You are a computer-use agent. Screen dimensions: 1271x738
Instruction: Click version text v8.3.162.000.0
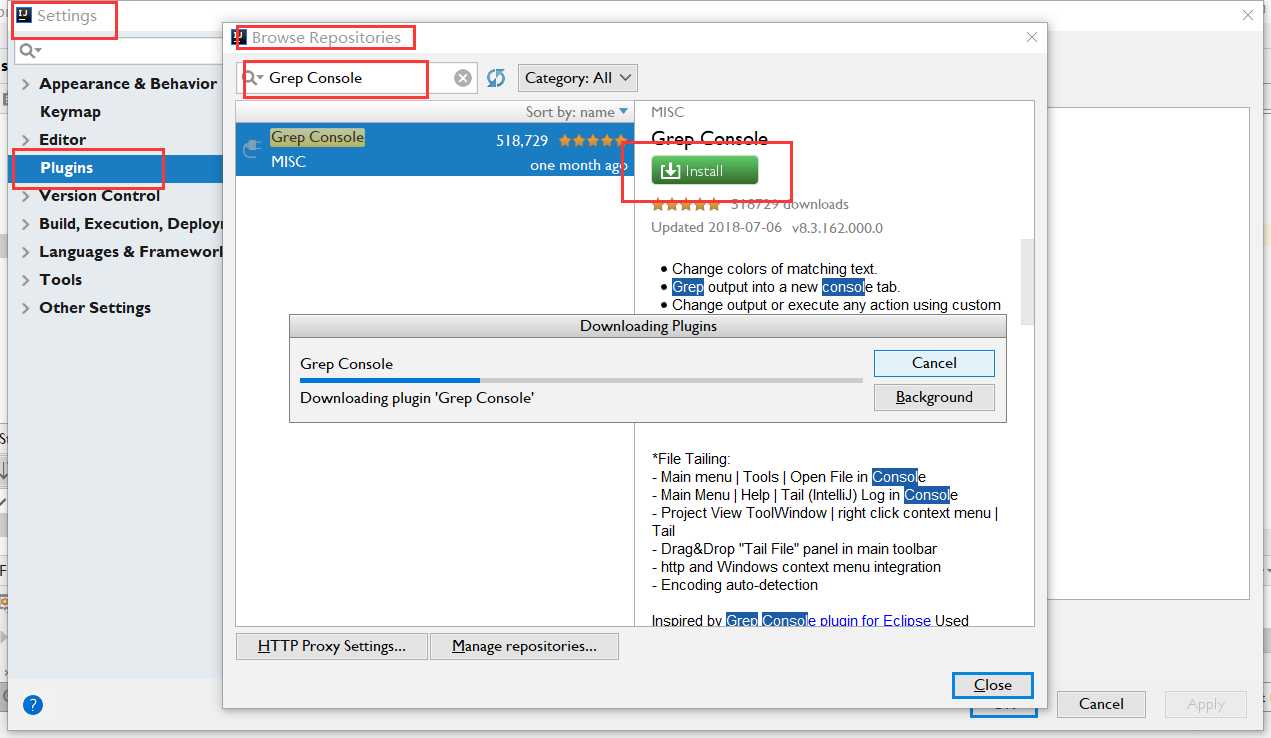click(838, 228)
